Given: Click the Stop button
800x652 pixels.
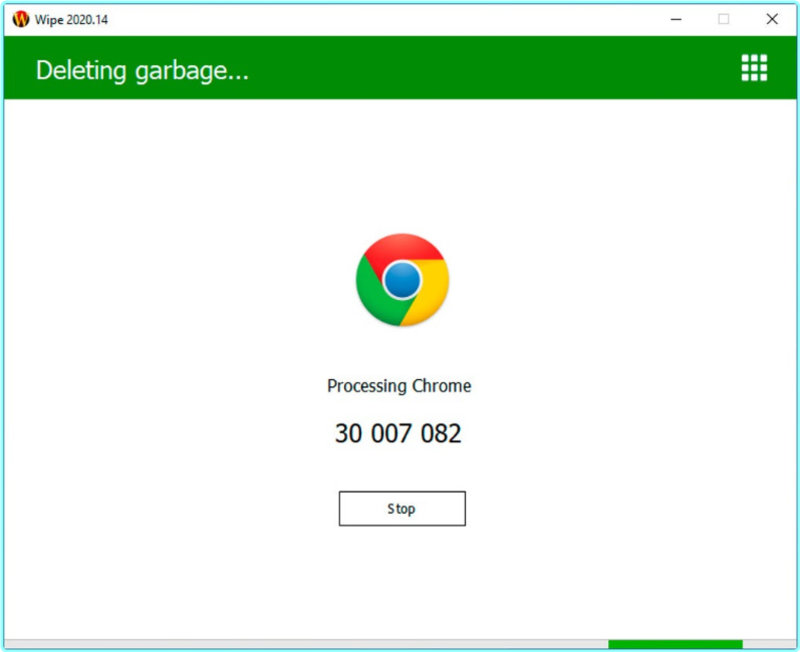Looking at the screenshot, I should tap(402, 509).
